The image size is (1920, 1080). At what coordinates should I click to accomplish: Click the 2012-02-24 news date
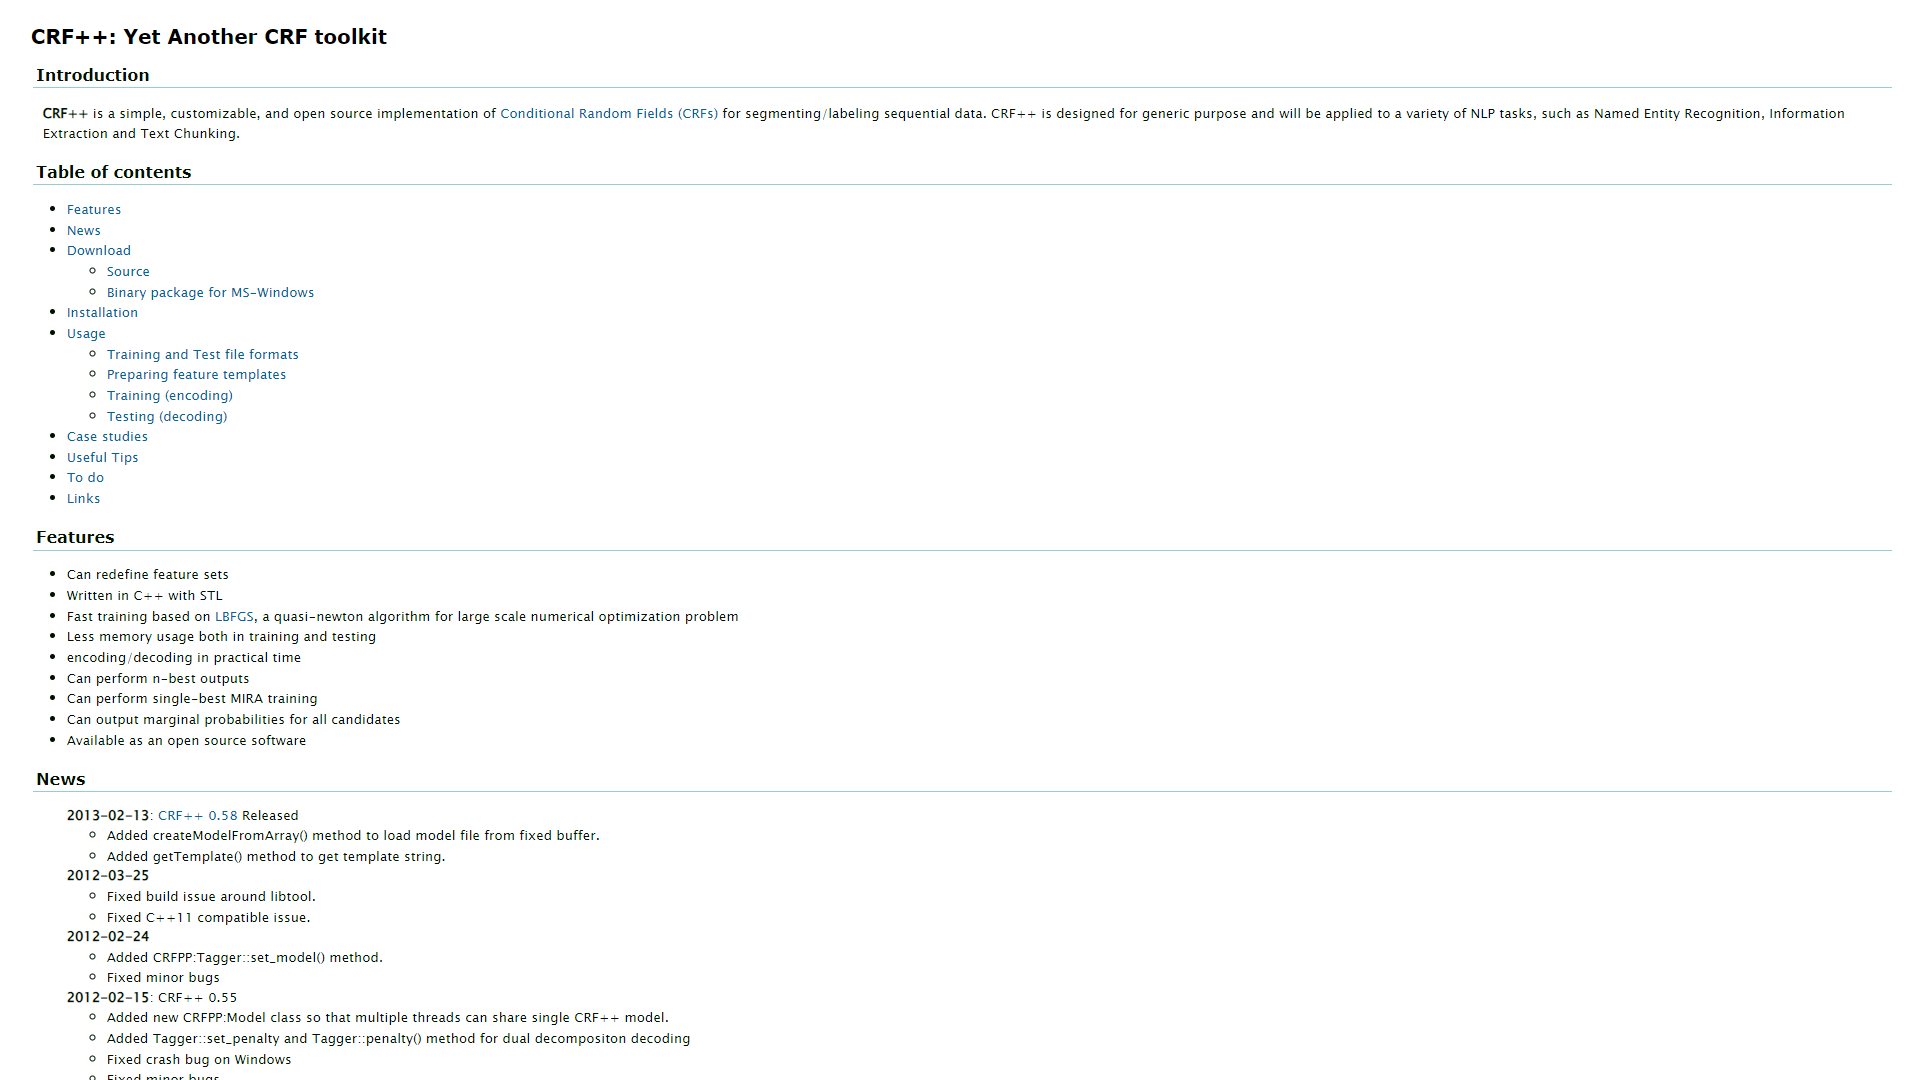pyautogui.click(x=108, y=937)
